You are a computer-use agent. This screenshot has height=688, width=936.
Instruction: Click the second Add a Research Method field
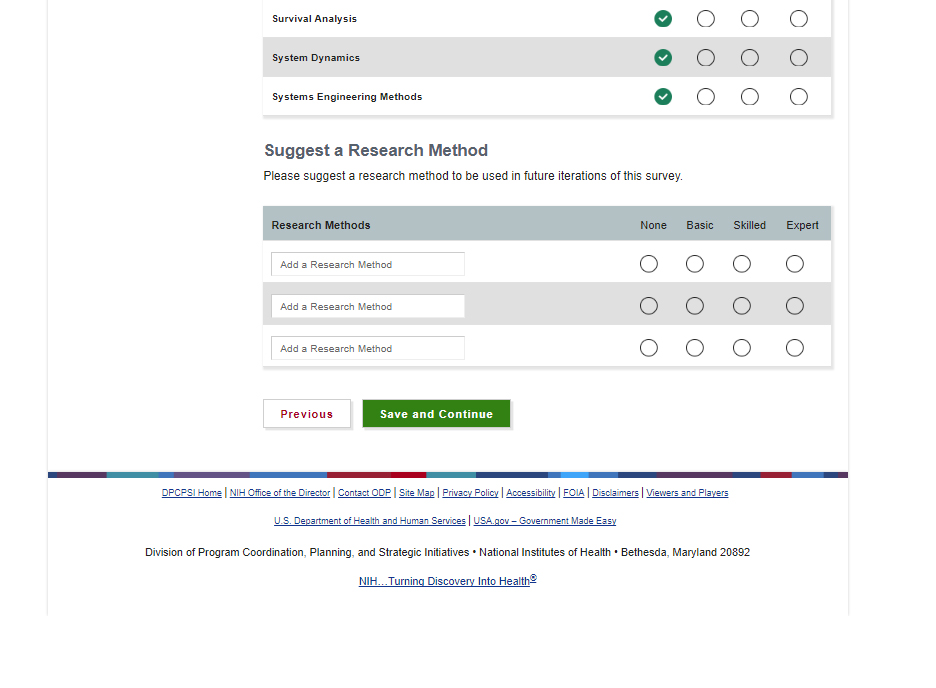[367, 307]
